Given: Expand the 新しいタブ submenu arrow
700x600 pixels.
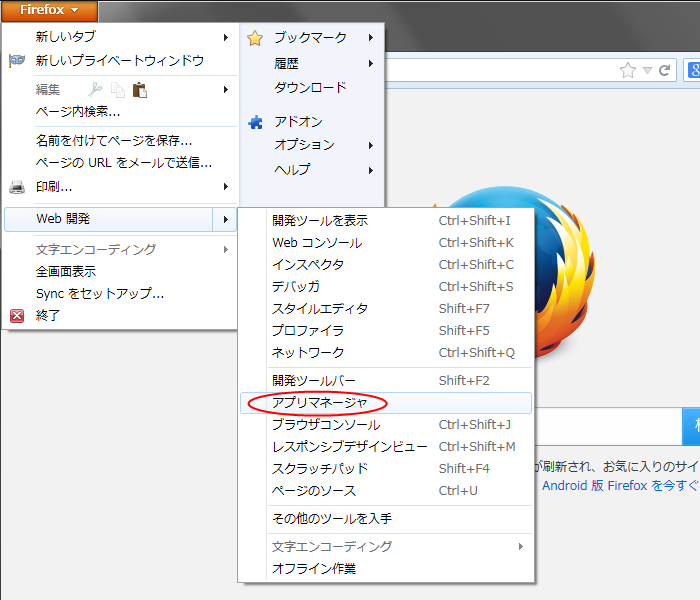Looking at the screenshot, I should pyautogui.click(x=226, y=38).
